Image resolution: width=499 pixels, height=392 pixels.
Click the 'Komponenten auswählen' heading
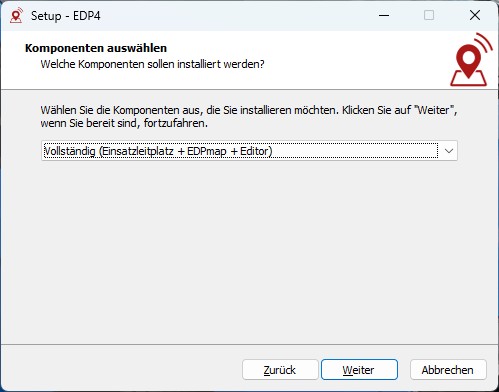point(96,48)
